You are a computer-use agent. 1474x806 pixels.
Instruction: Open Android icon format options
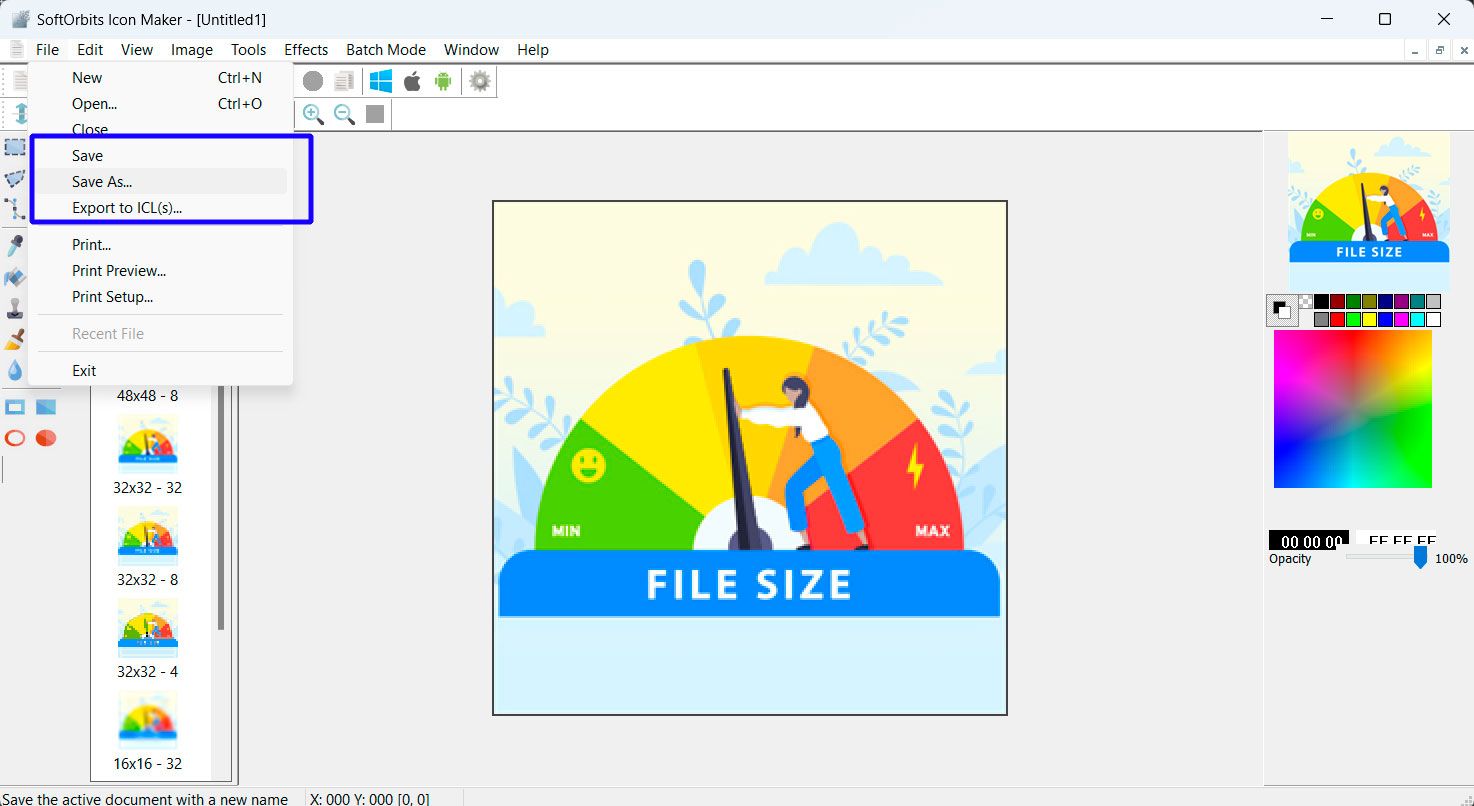coord(443,81)
